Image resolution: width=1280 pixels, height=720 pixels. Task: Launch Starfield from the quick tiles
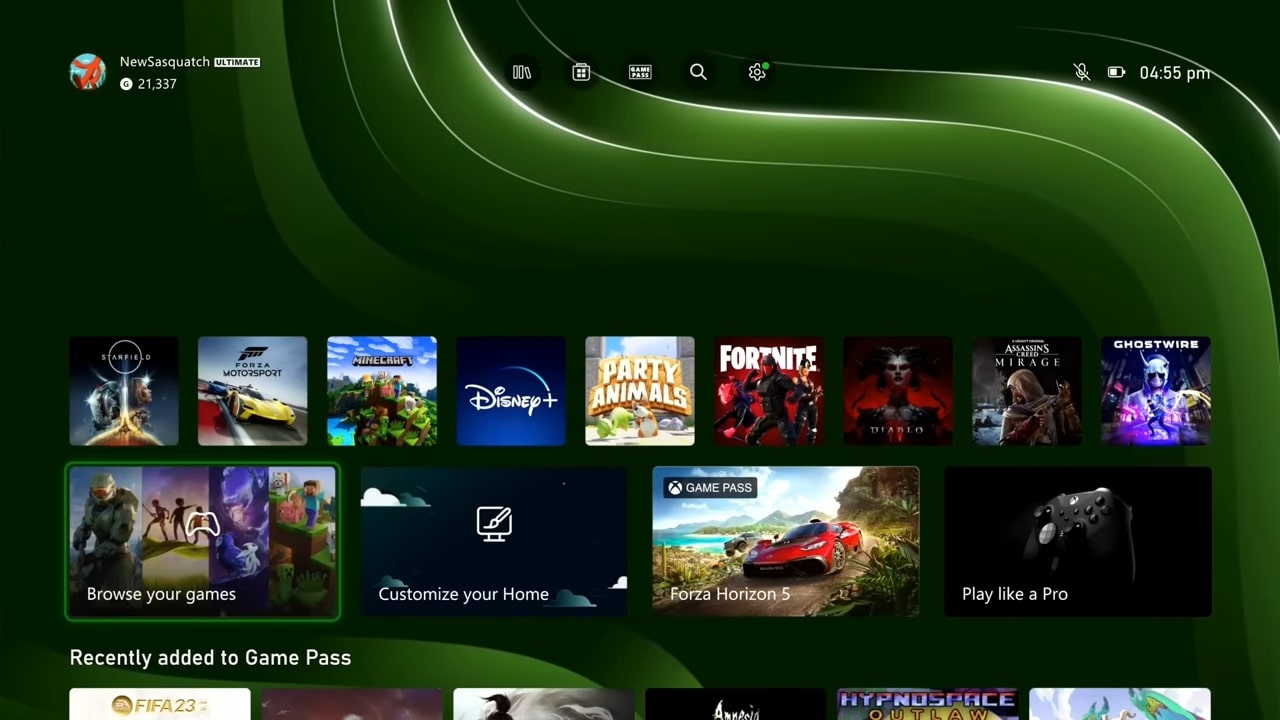pyautogui.click(x=123, y=390)
